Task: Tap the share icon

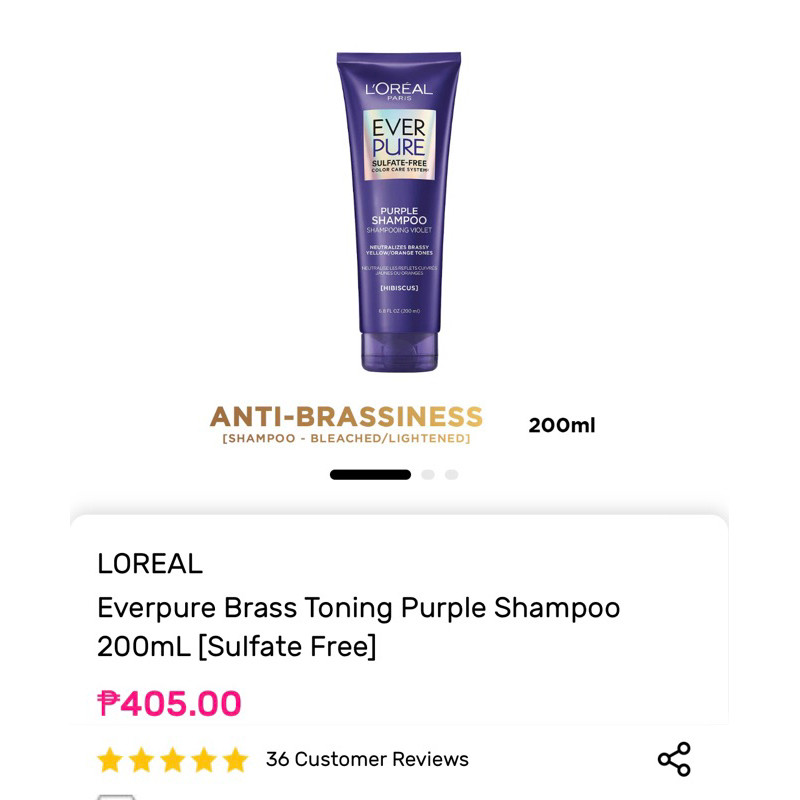Action: [674, 759]
